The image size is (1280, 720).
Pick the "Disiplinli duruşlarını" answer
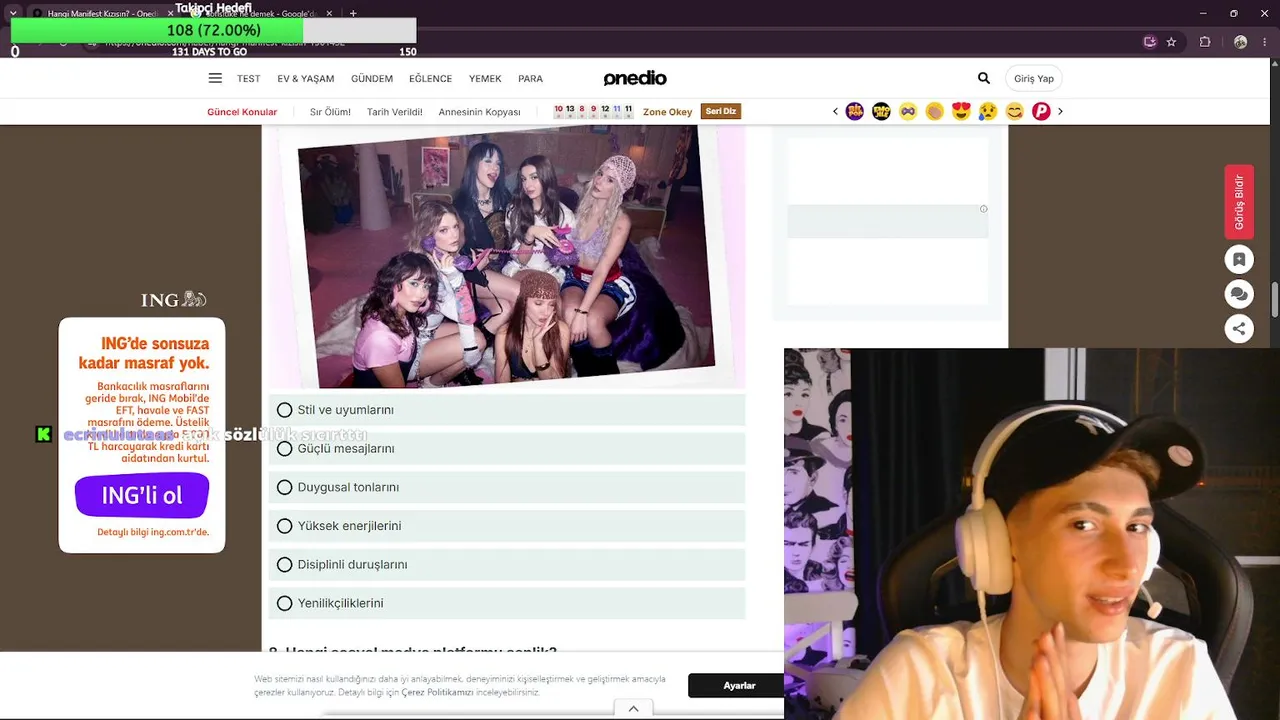pos(507,565)
